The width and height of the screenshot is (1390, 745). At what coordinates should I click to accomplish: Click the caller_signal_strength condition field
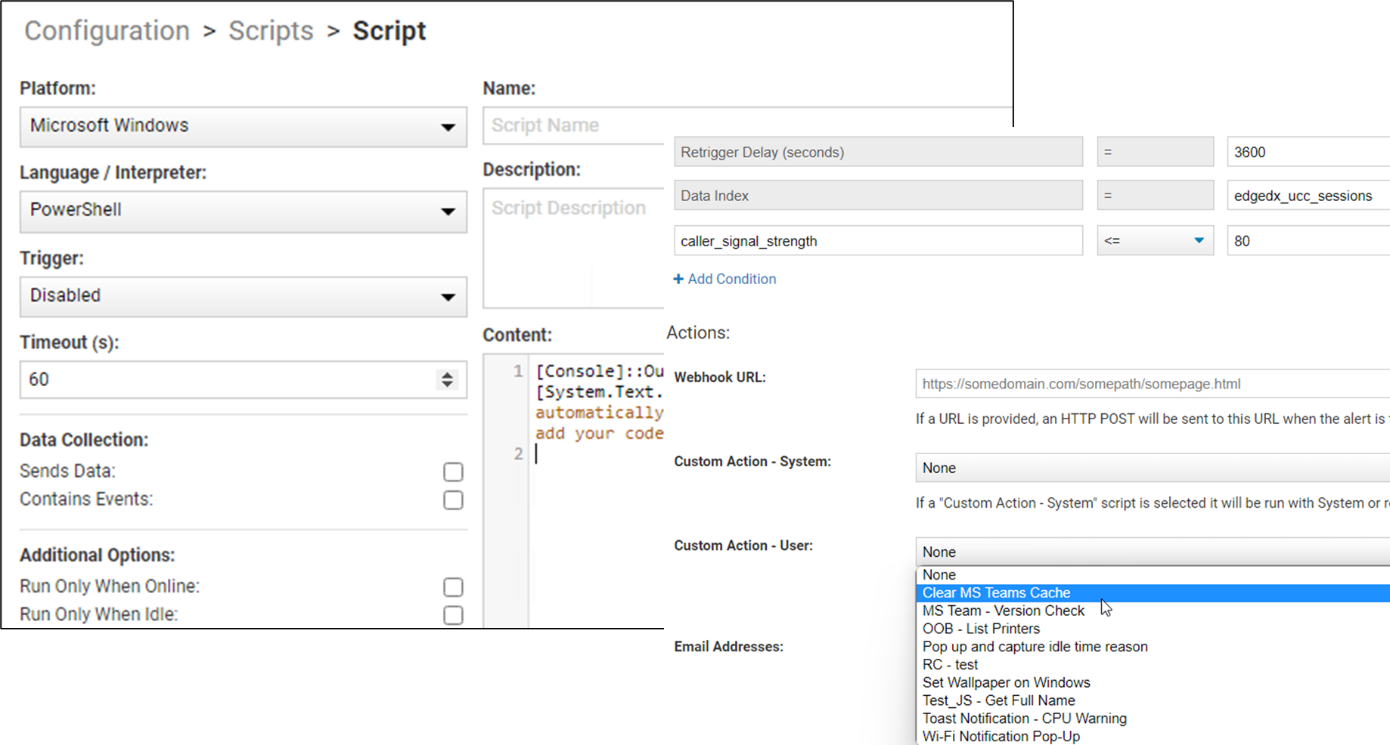click(878, 240)
